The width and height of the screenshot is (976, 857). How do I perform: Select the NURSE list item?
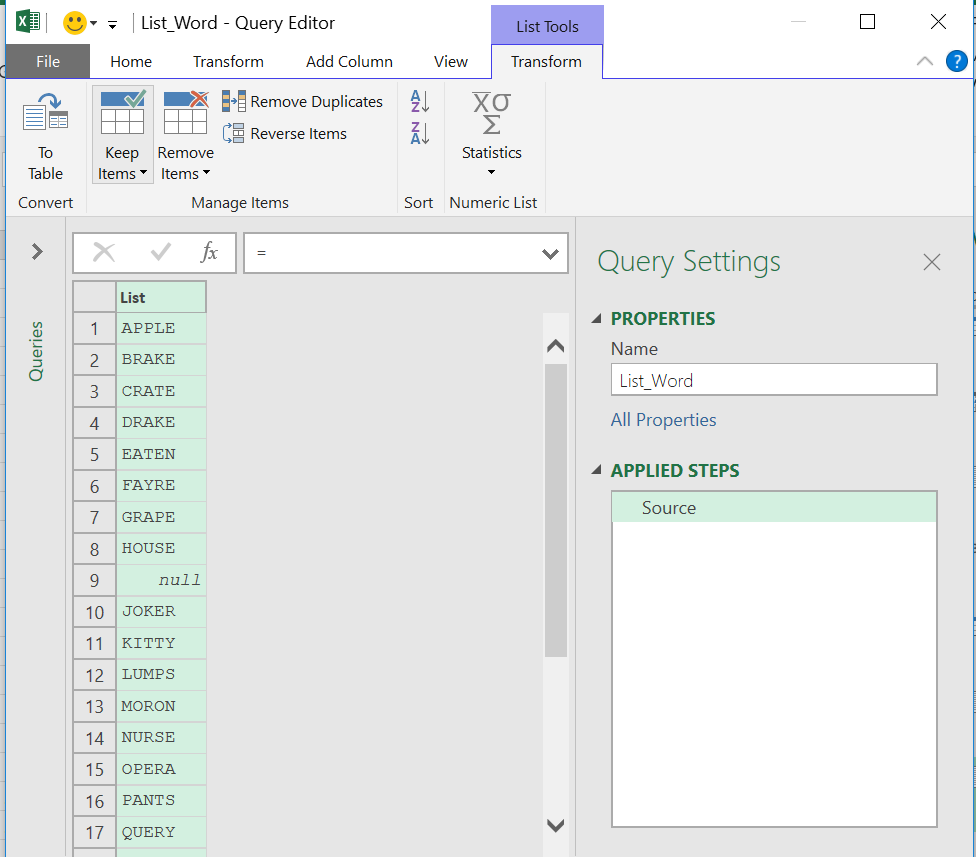tap(161, 737)
